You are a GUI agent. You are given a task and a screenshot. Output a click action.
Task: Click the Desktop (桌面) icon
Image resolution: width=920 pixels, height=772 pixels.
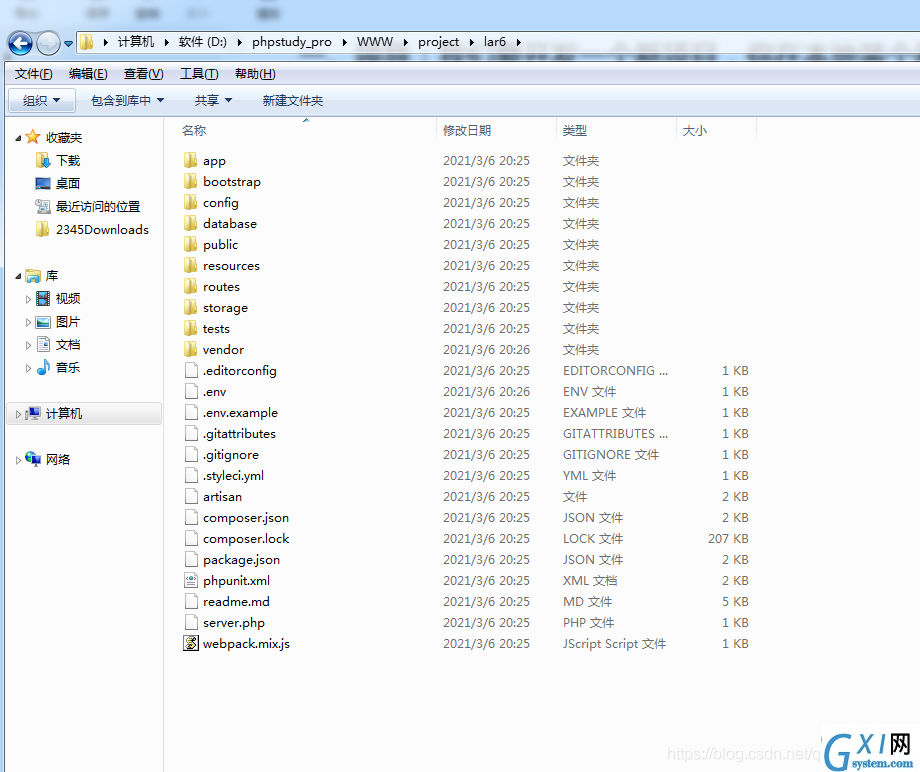[43, 183]
